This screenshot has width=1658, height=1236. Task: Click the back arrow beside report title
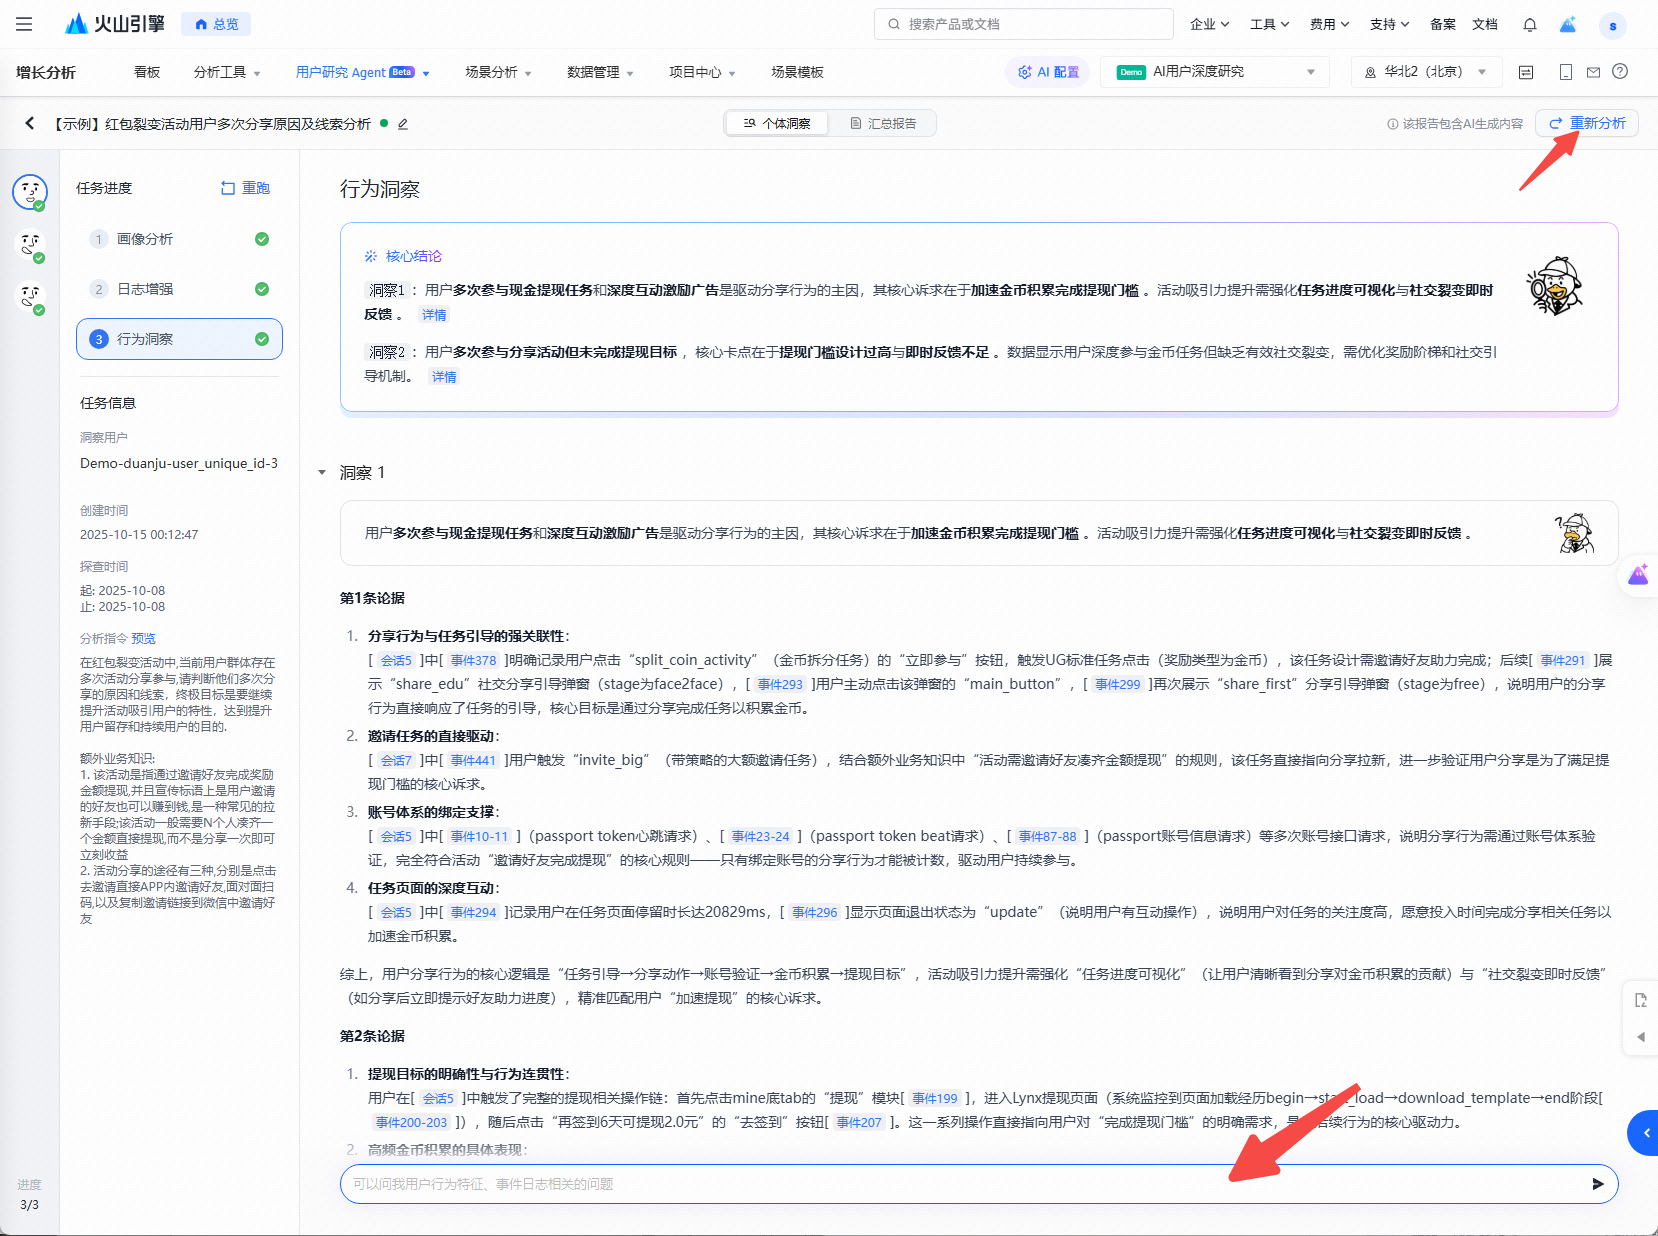click(x=30, y=123)
